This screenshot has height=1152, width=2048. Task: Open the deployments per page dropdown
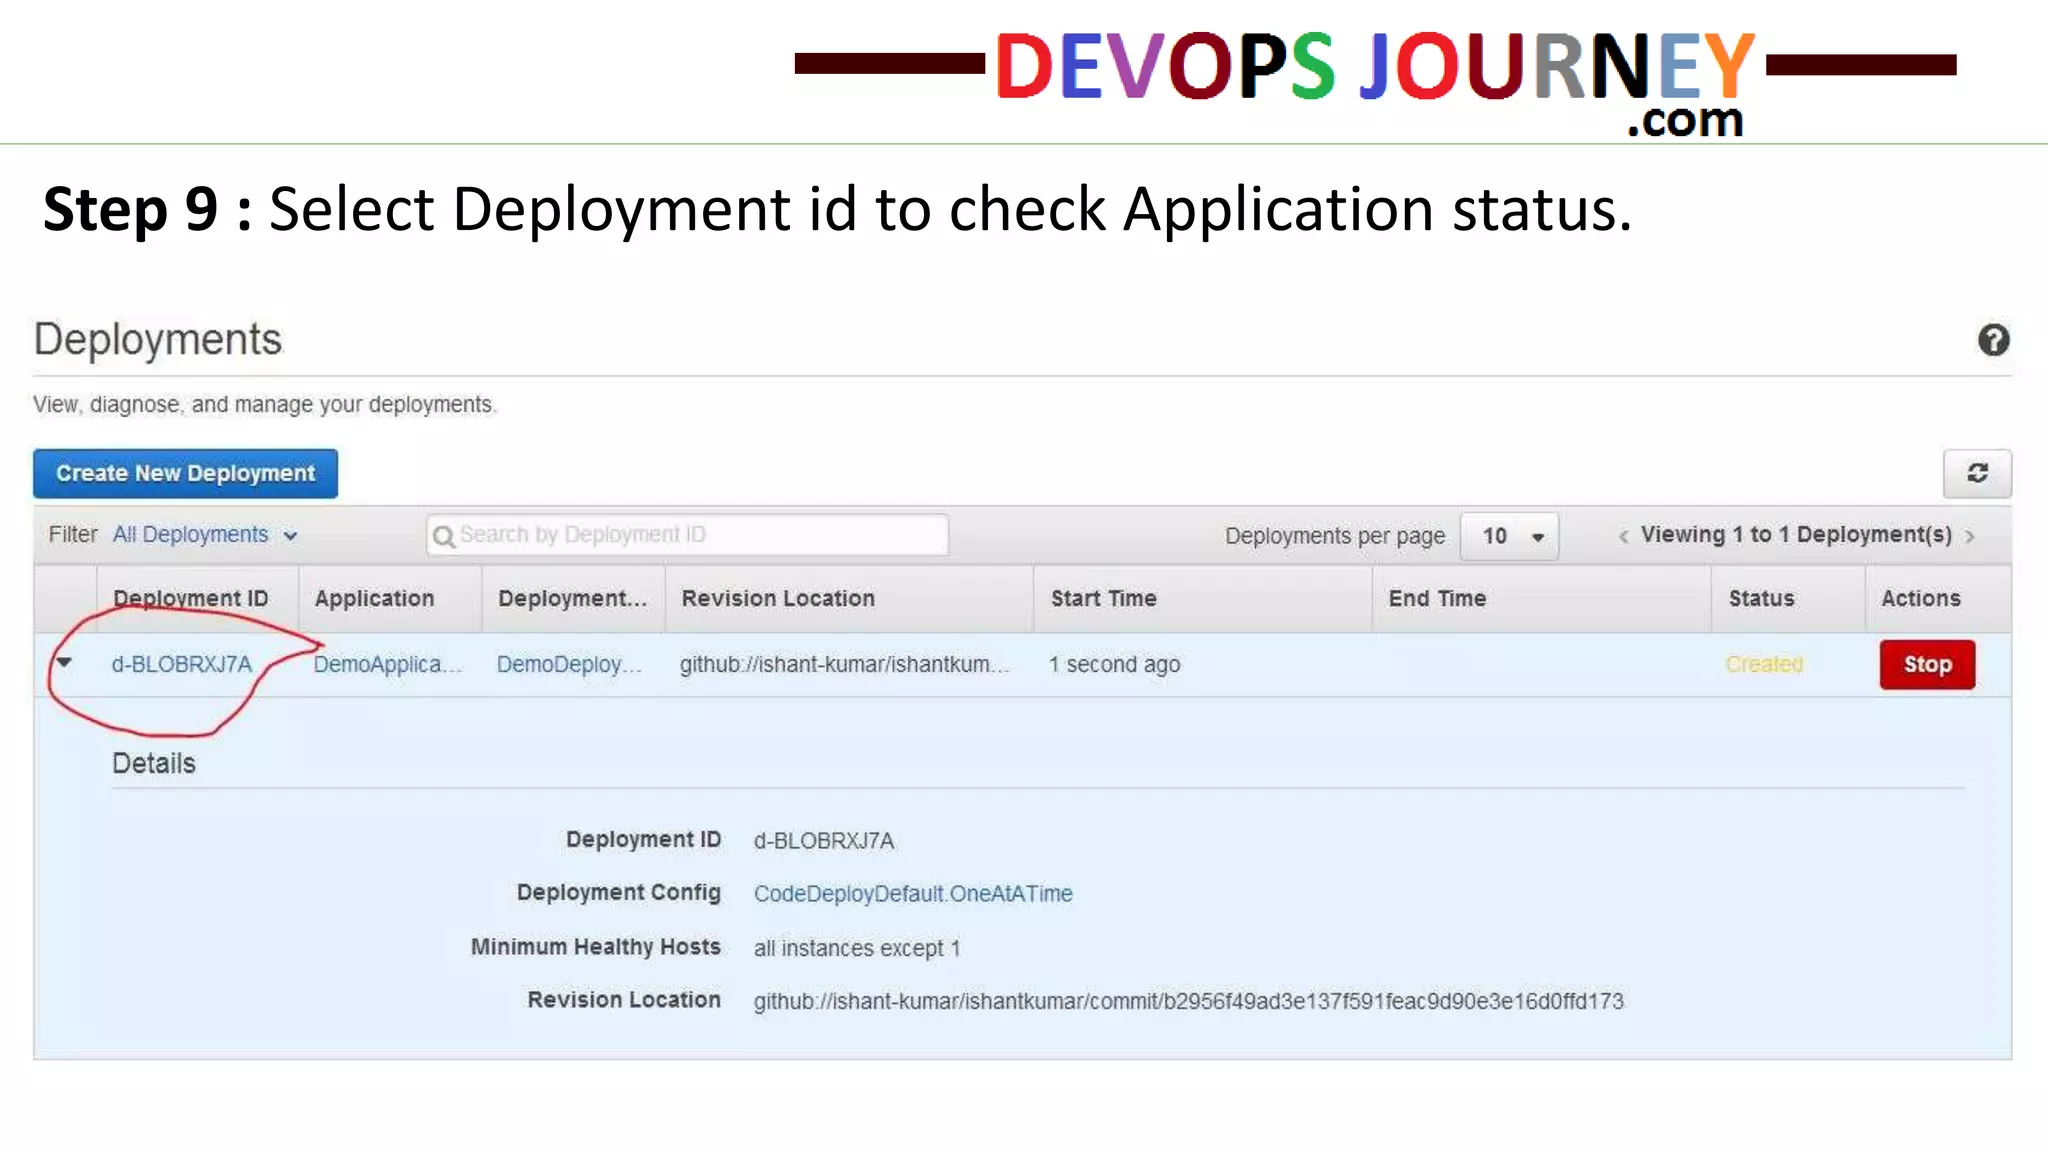(1509, 536)
